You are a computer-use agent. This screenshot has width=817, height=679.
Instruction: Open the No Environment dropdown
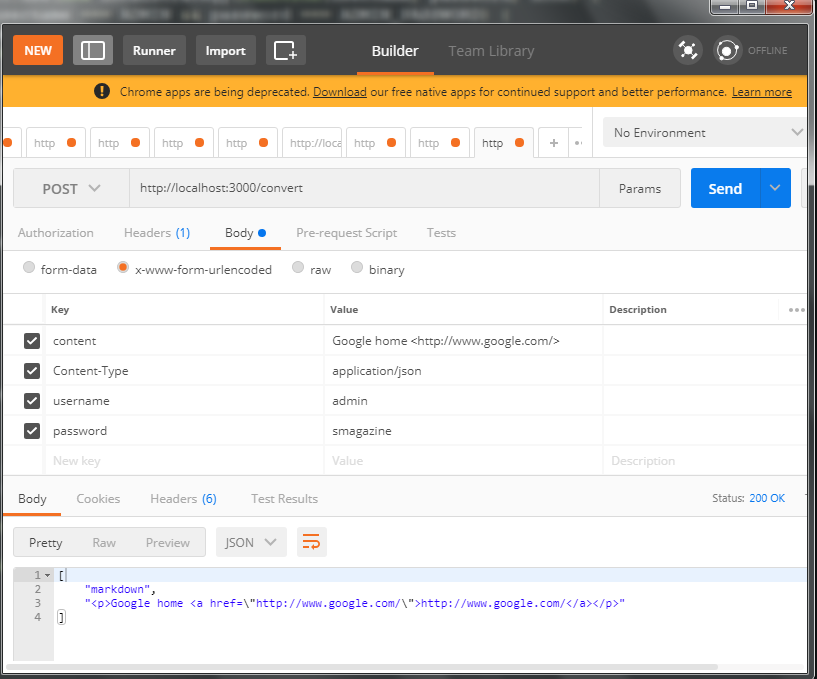point(707,133)
